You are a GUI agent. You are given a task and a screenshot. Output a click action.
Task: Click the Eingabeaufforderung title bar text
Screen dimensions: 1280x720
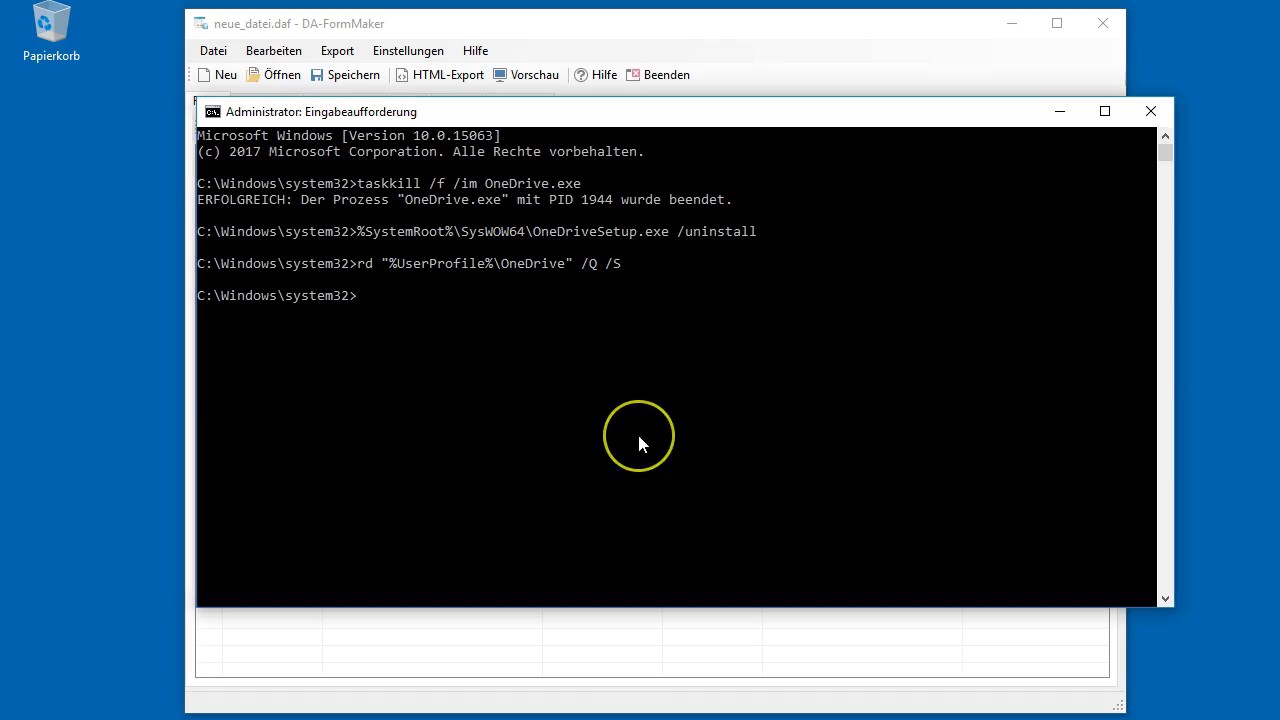pos(321,112)
